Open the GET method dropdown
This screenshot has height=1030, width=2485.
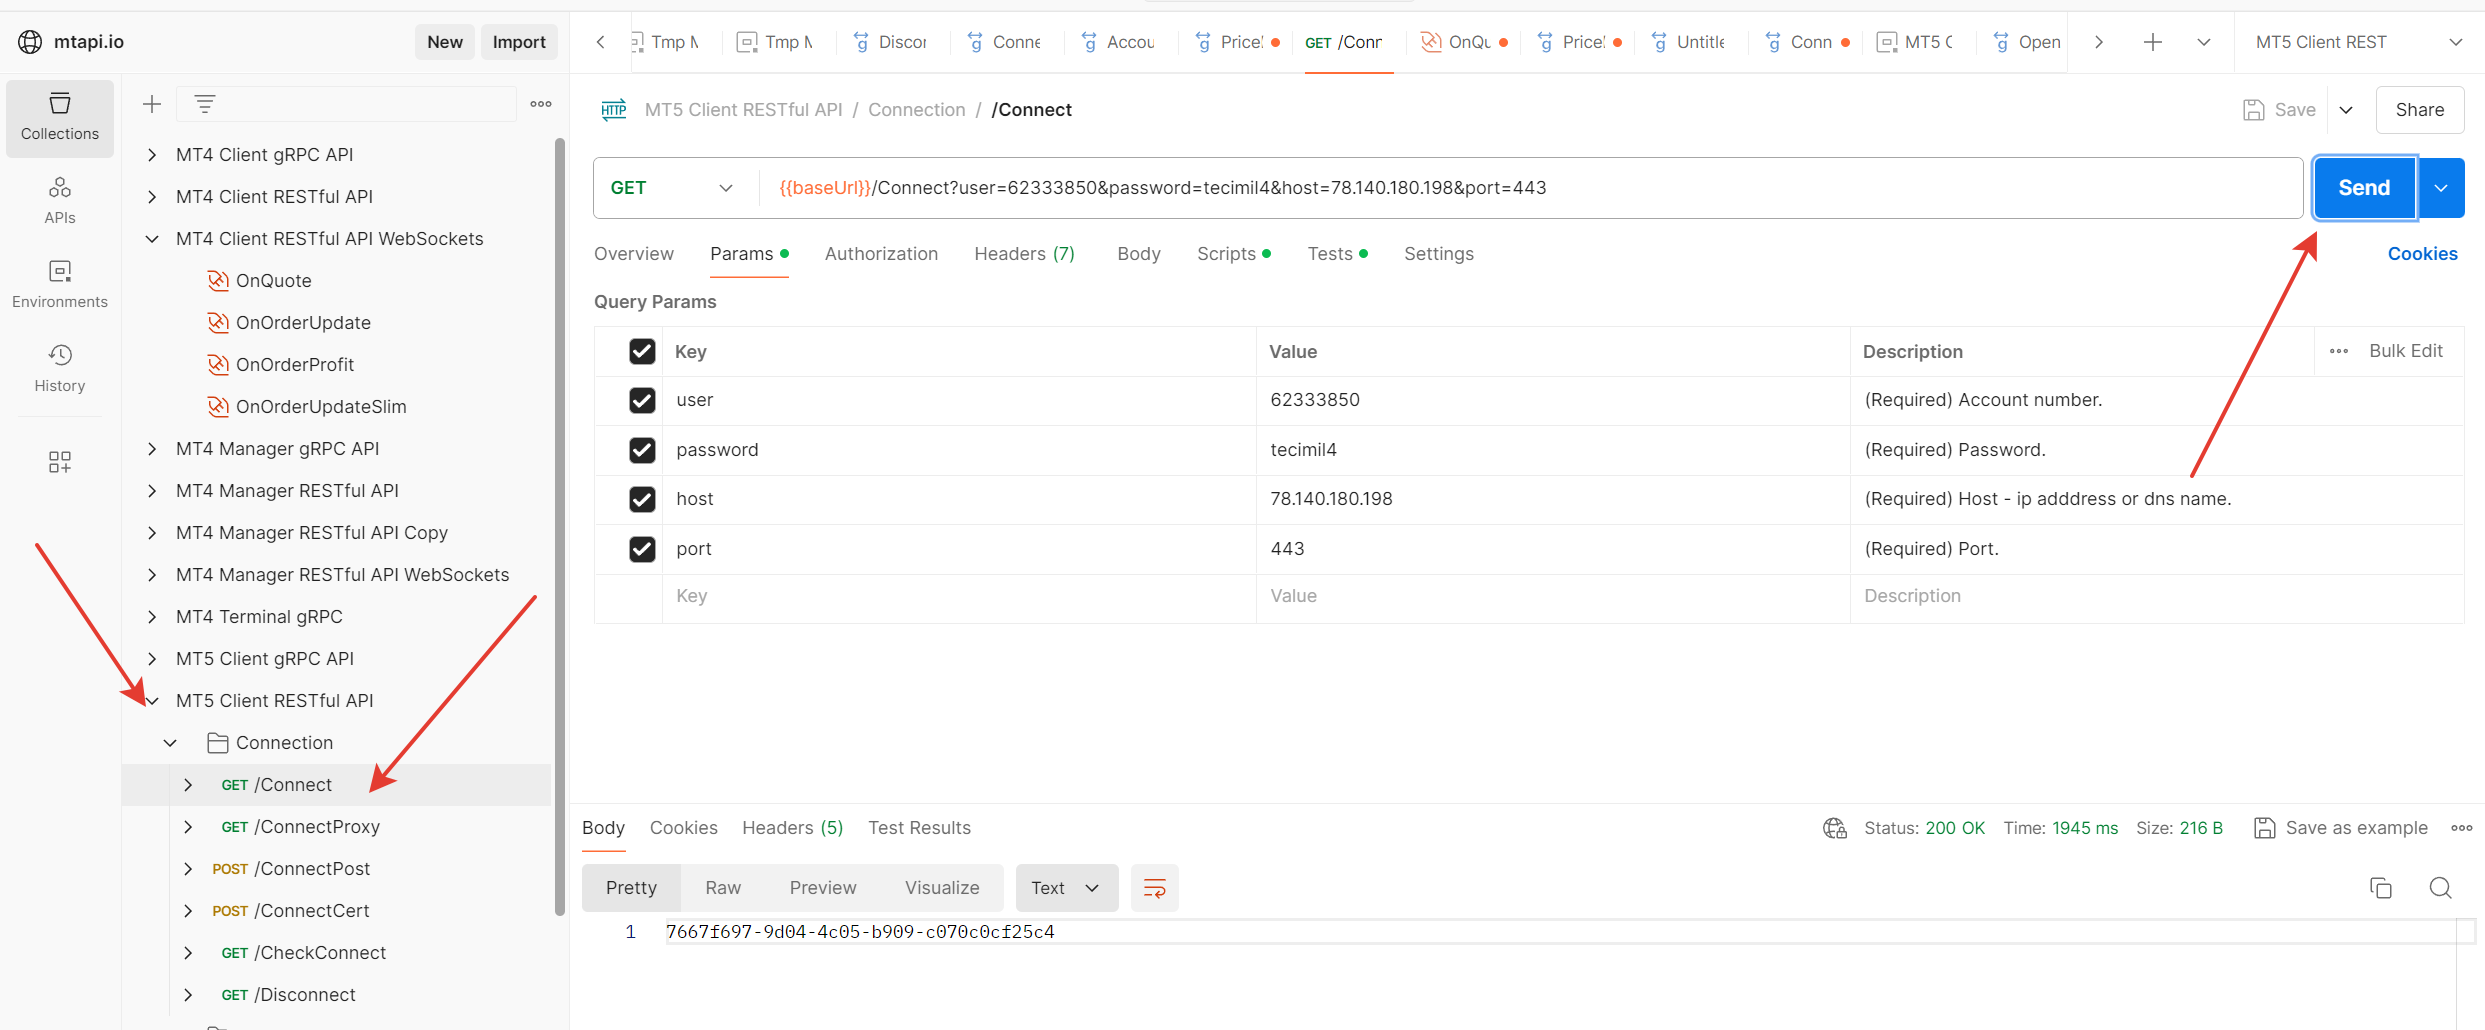725,187
